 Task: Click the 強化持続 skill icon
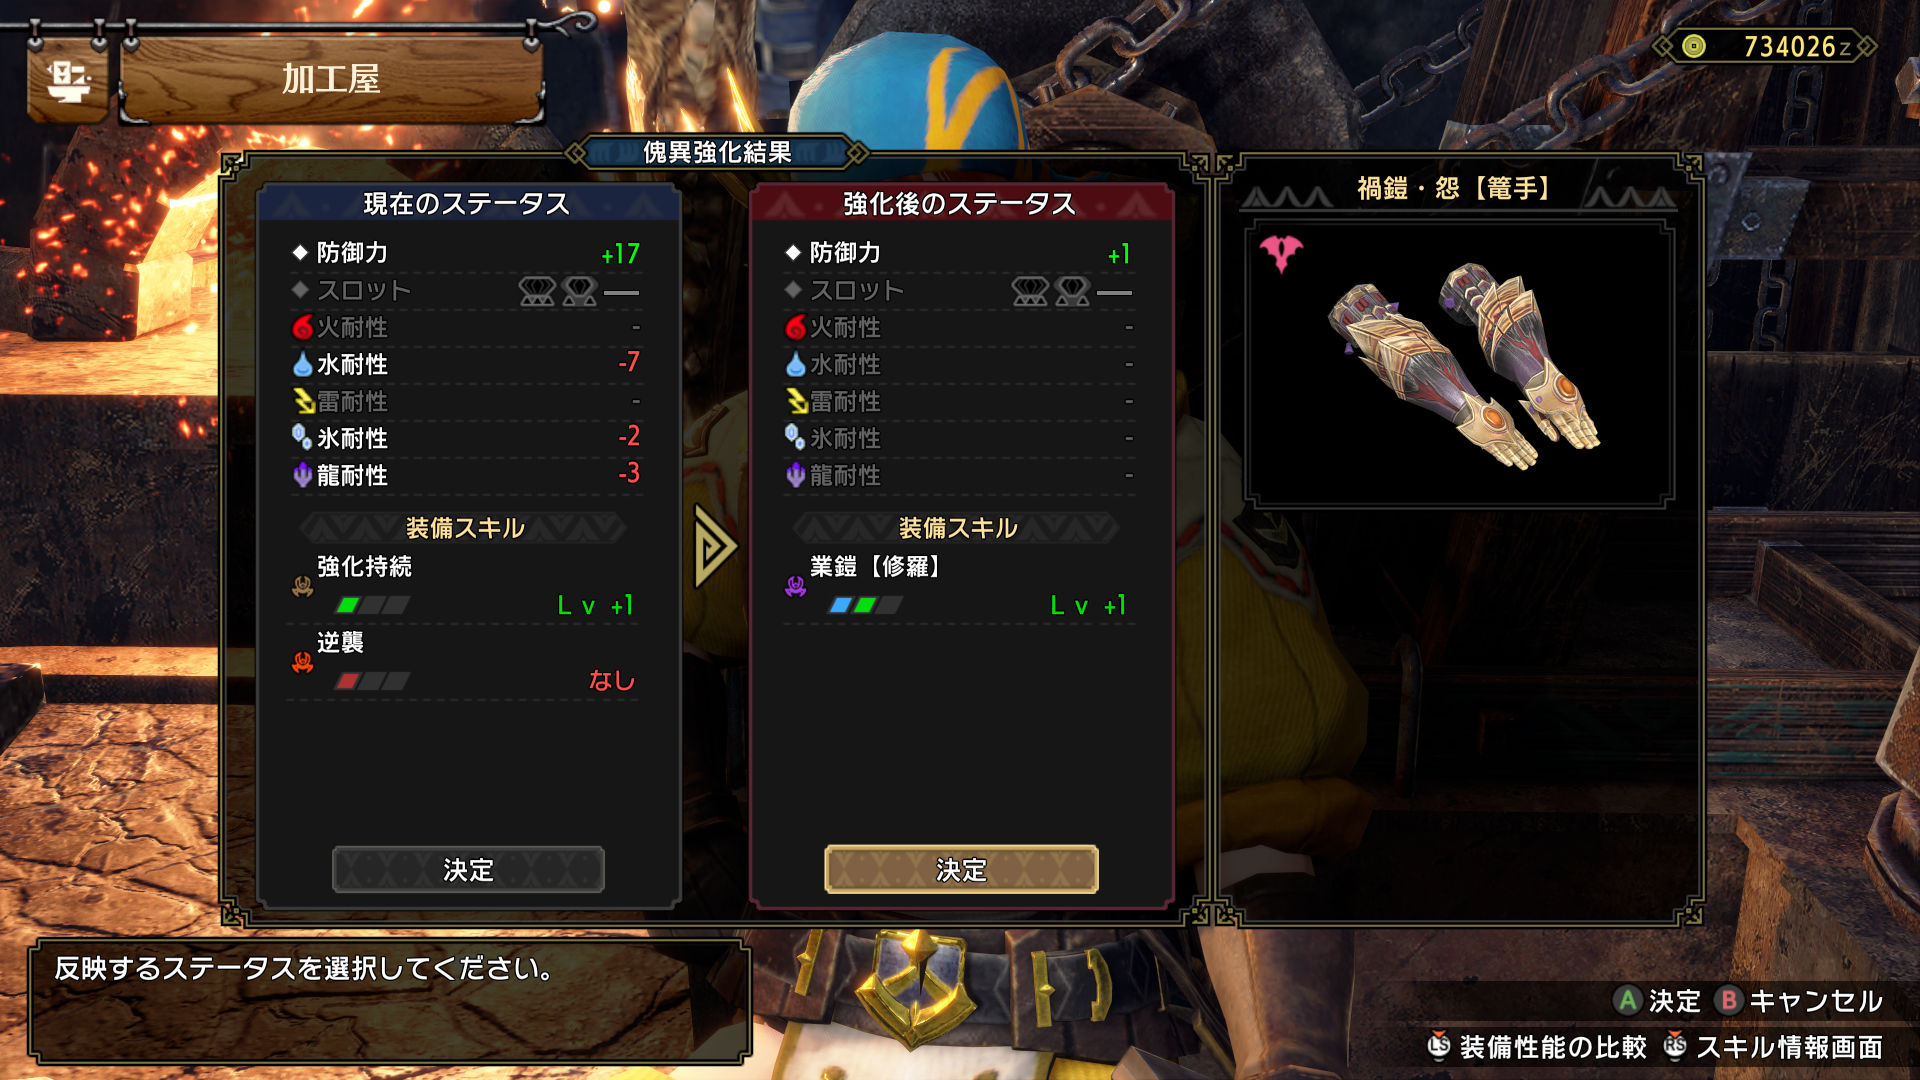302,586
